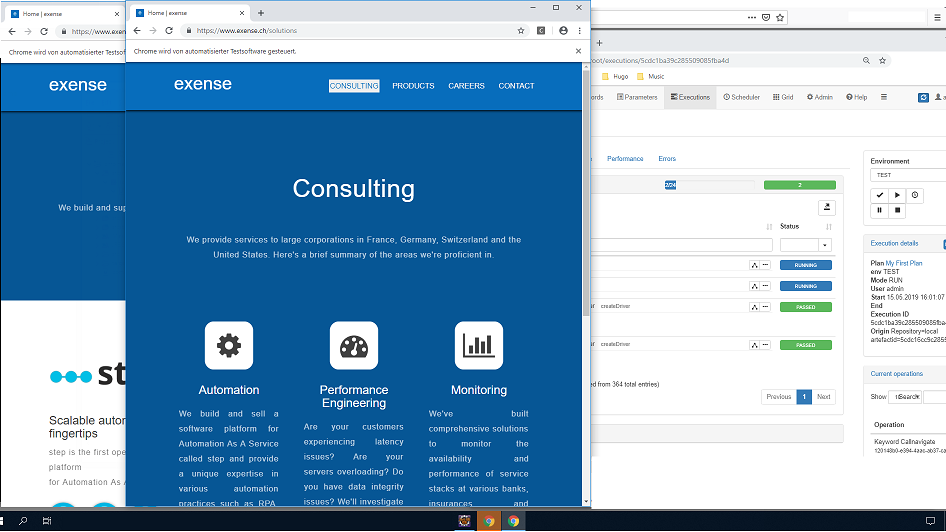Screen dimensions: 946x532
Task: Open the Performance Engineering gauge icon tile
Action: coord(354,346)
